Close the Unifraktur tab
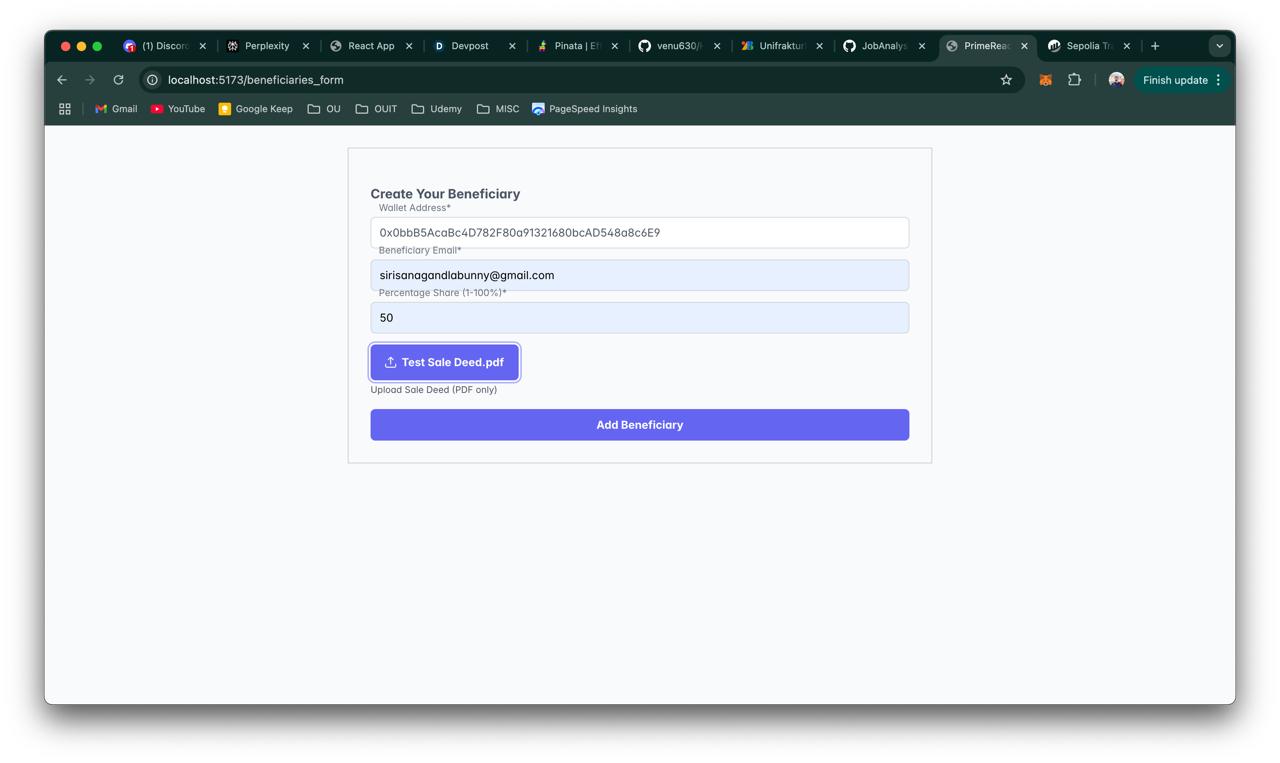Screen dimensions: 1280x763 pyautogui.click(x=820, y=46)
